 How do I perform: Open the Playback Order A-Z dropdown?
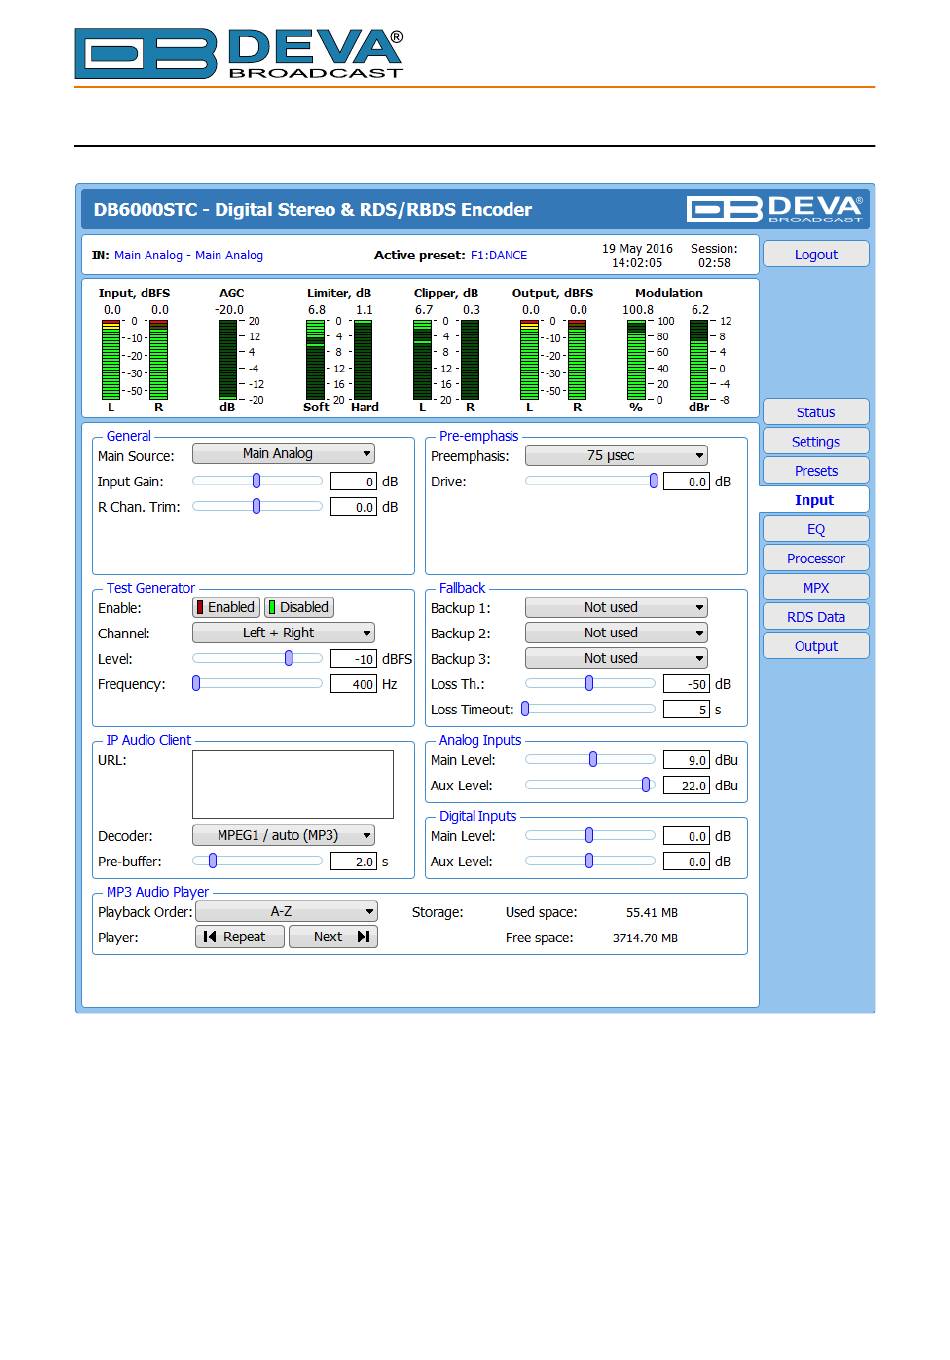point(286,912)
